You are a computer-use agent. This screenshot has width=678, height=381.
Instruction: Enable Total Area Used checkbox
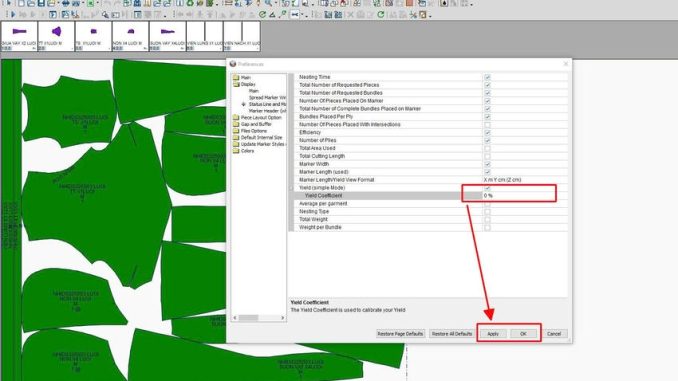click(x=487, y=148)
